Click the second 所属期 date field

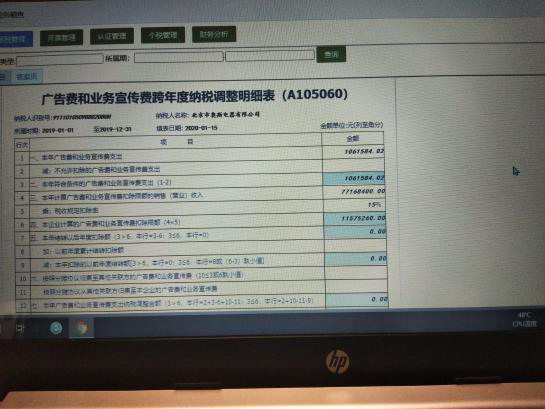pyautogui.click(x=270, y=55)
